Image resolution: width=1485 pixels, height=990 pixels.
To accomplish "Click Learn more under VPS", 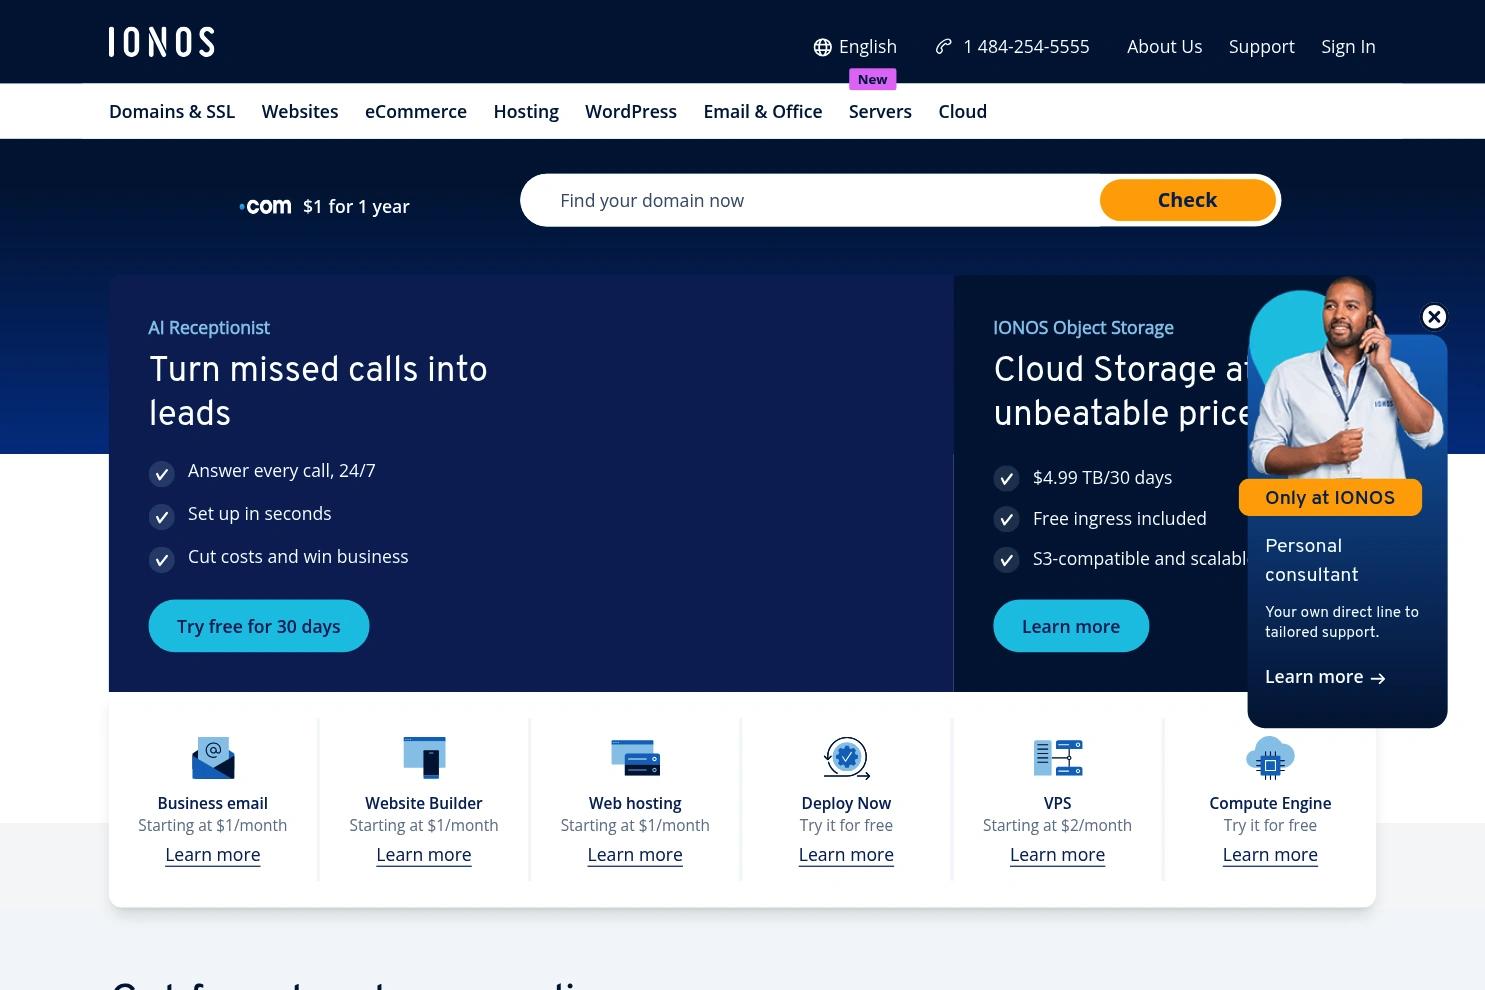I will tap(1058, 855).
